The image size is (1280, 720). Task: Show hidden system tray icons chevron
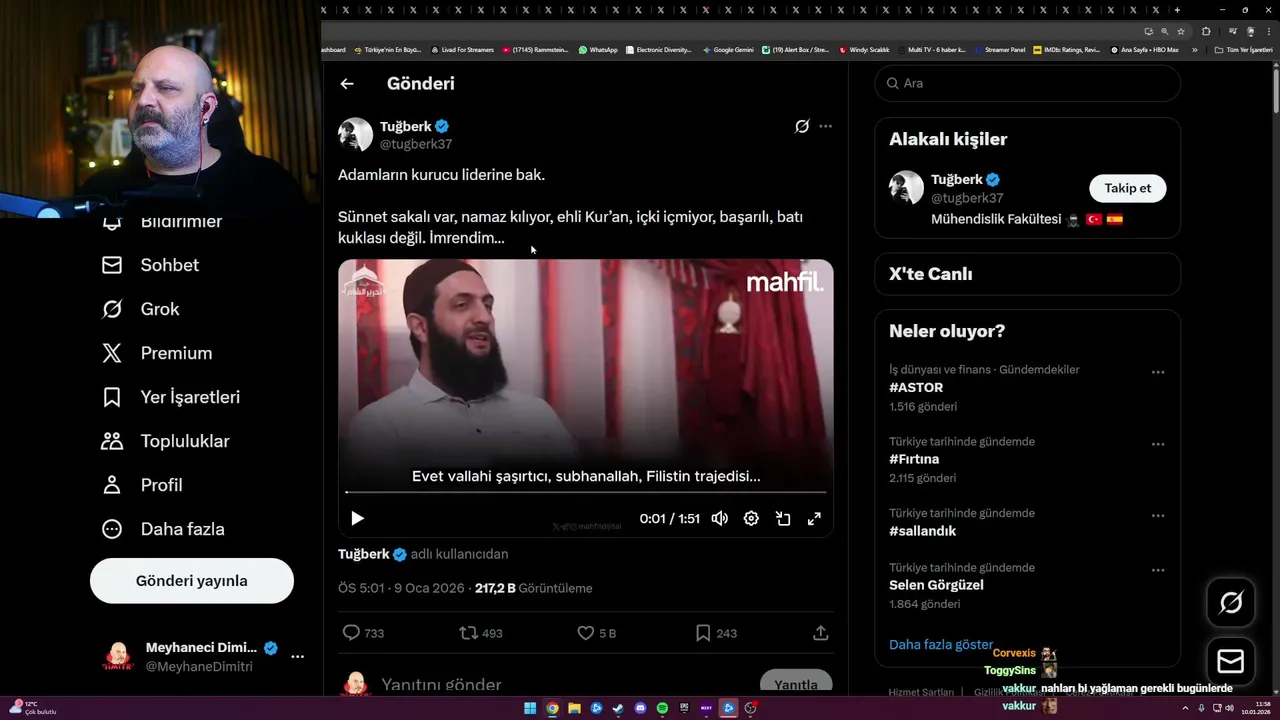click(1187, 708)
